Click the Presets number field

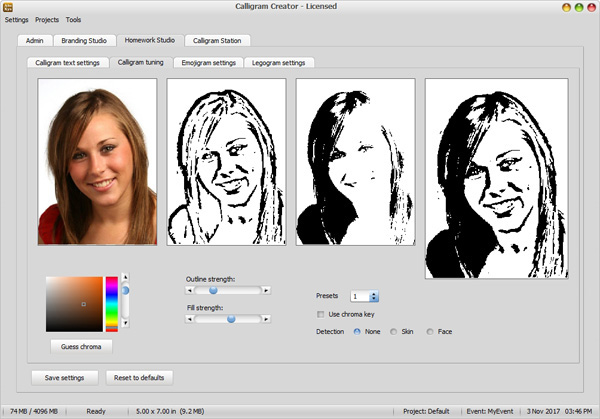[x=360, y=297]
